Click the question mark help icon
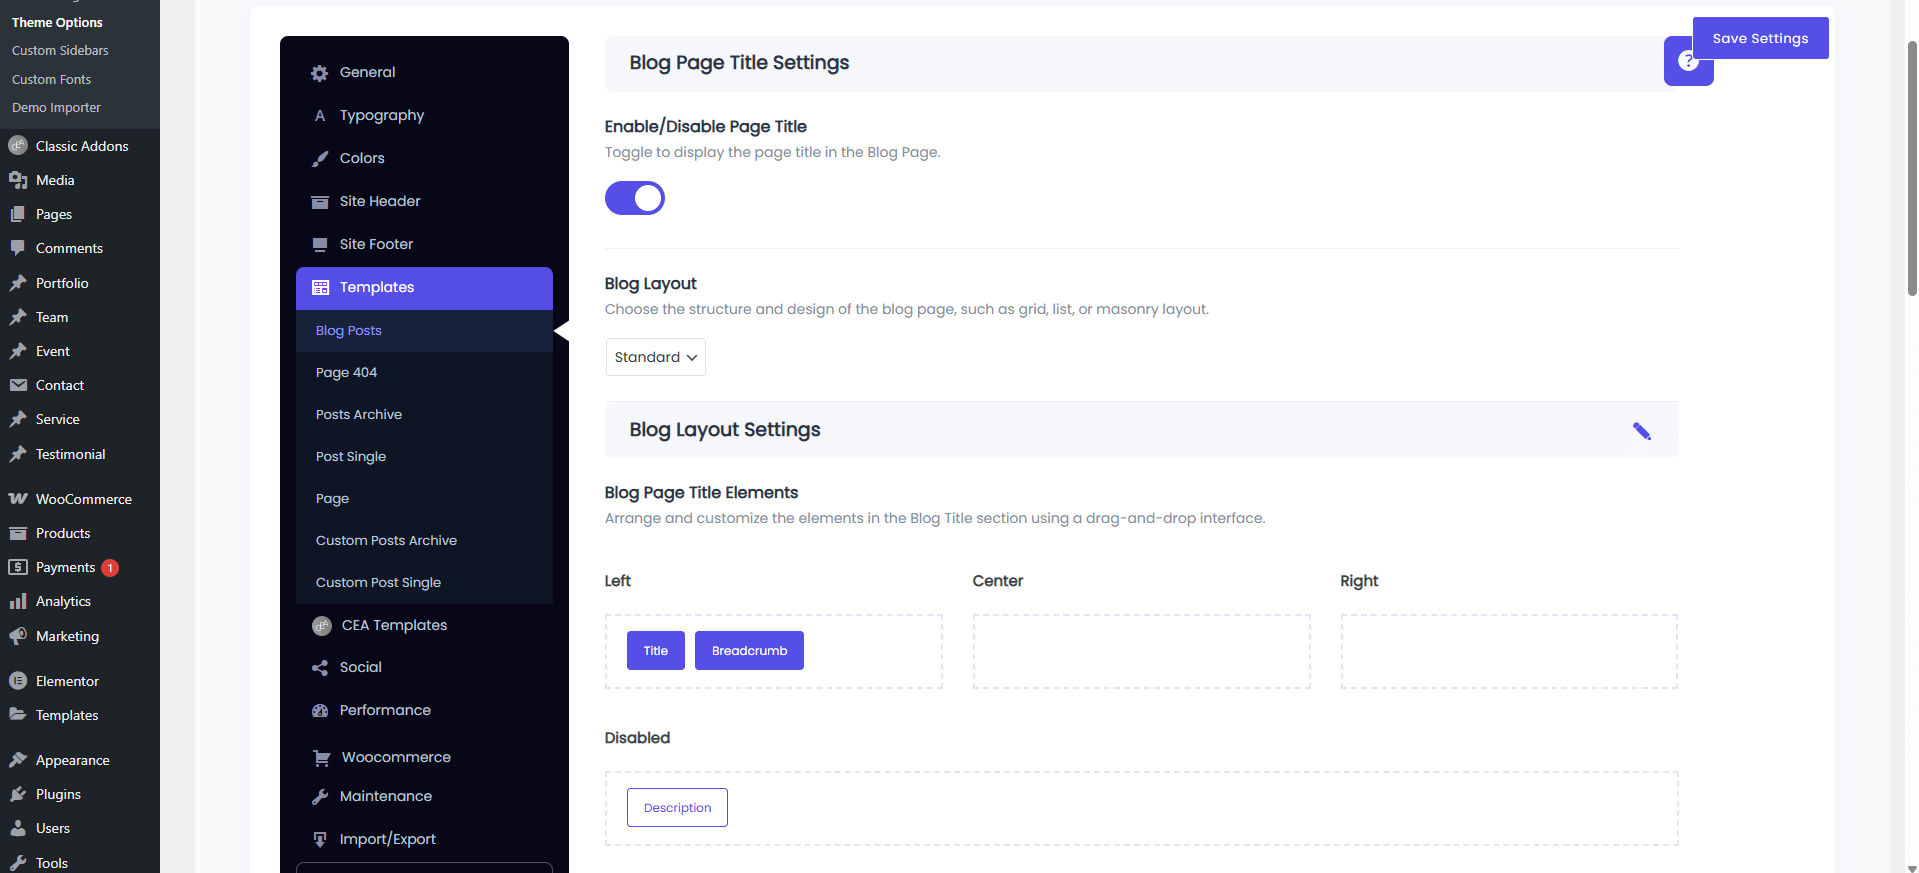Image resolution: width=1919 pixels, height=873 pixels. point(1687,62)
